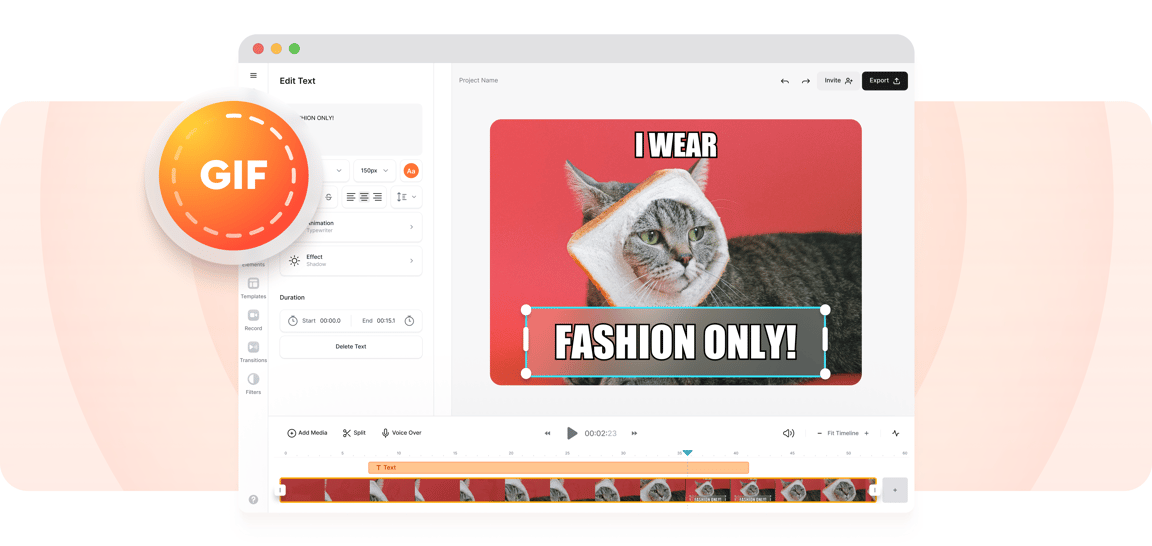Select the orange Text track clip
The image size is (1152, 546).
[558, 467]
